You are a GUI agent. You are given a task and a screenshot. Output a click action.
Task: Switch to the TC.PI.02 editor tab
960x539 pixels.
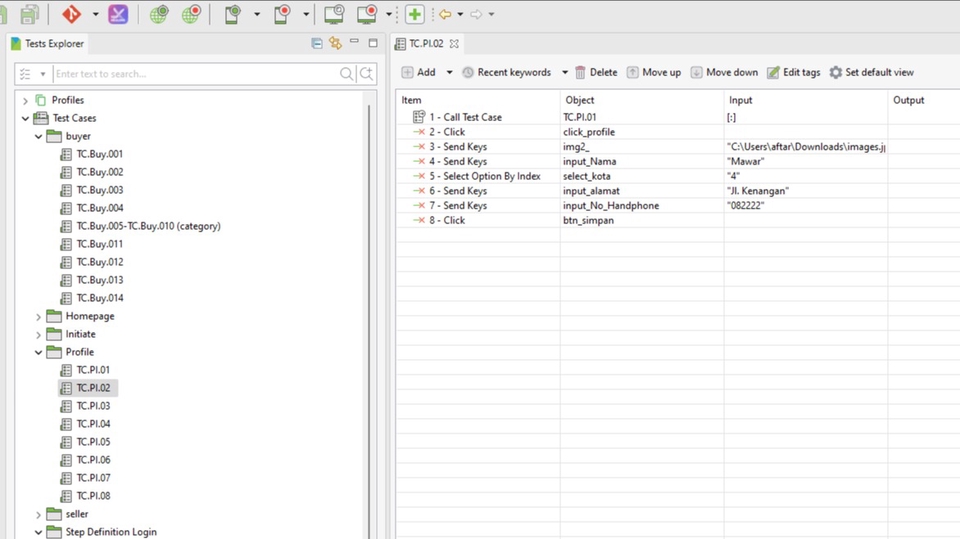click(x=426, y=43)
